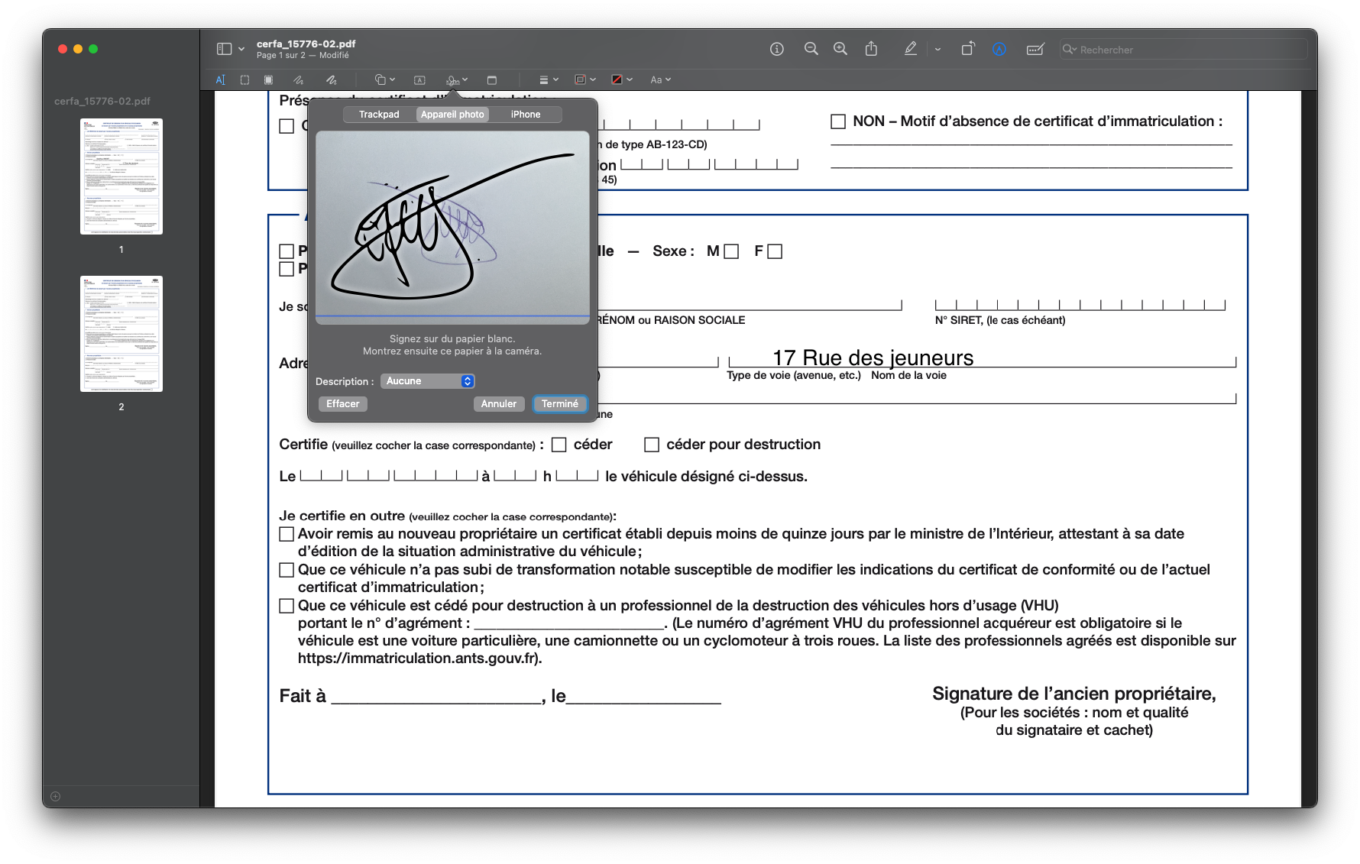Switch to the Appareil photo tab

[452, 114]
